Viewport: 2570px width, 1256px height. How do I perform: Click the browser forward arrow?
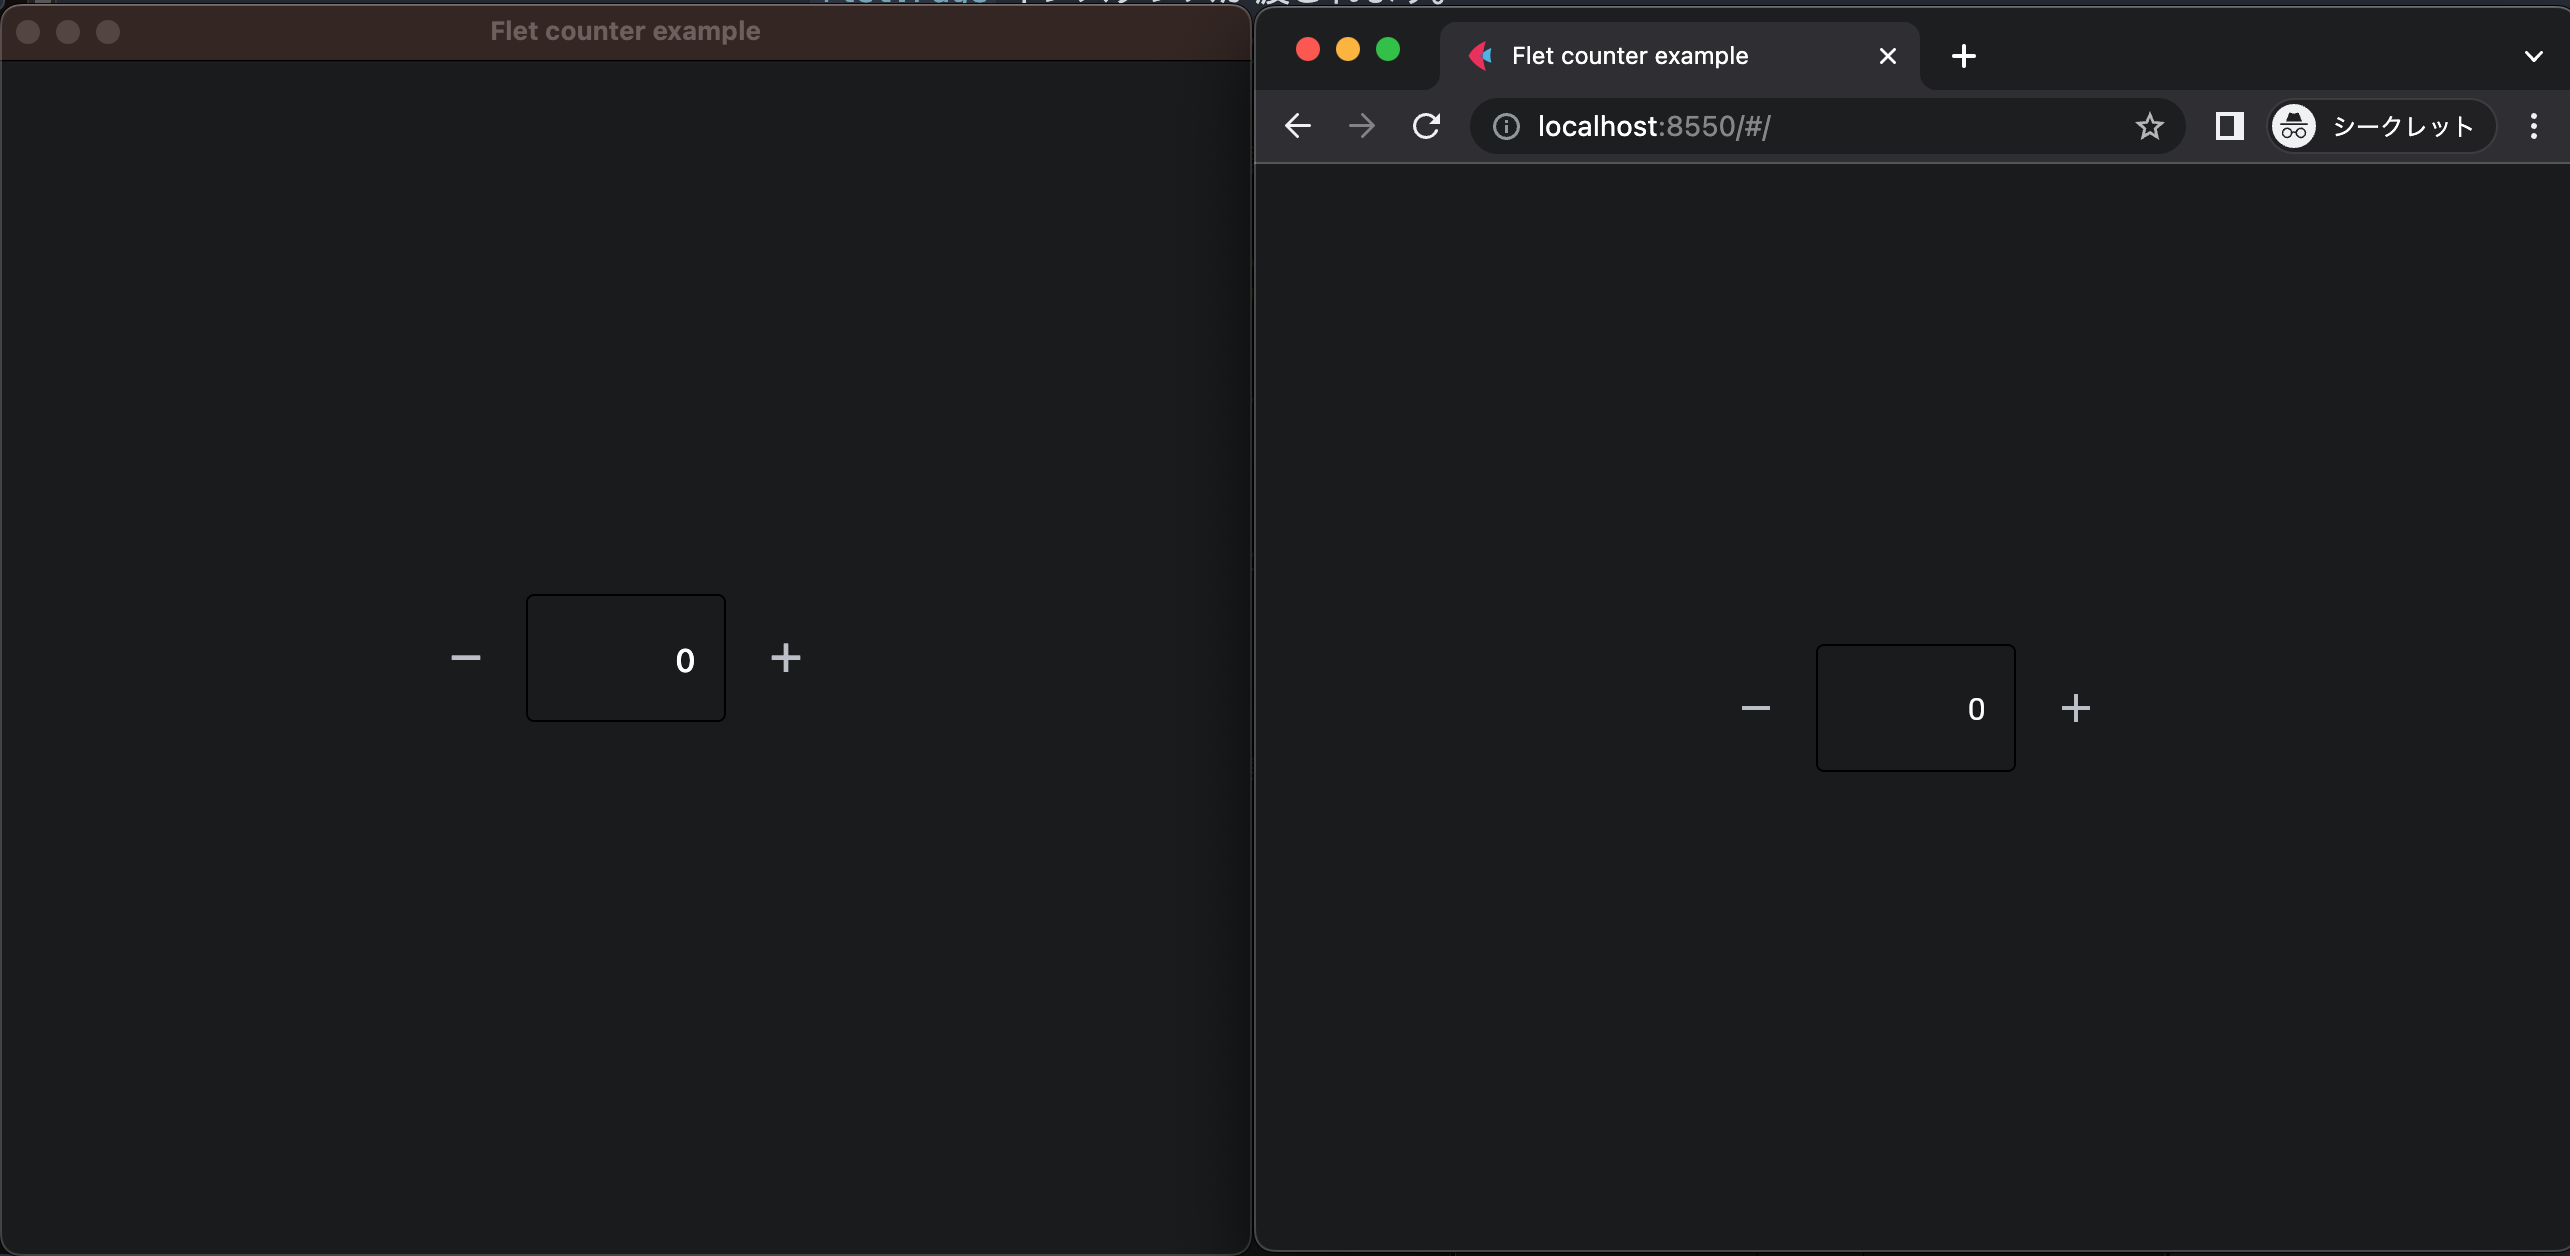click(x=1362, y=126)
